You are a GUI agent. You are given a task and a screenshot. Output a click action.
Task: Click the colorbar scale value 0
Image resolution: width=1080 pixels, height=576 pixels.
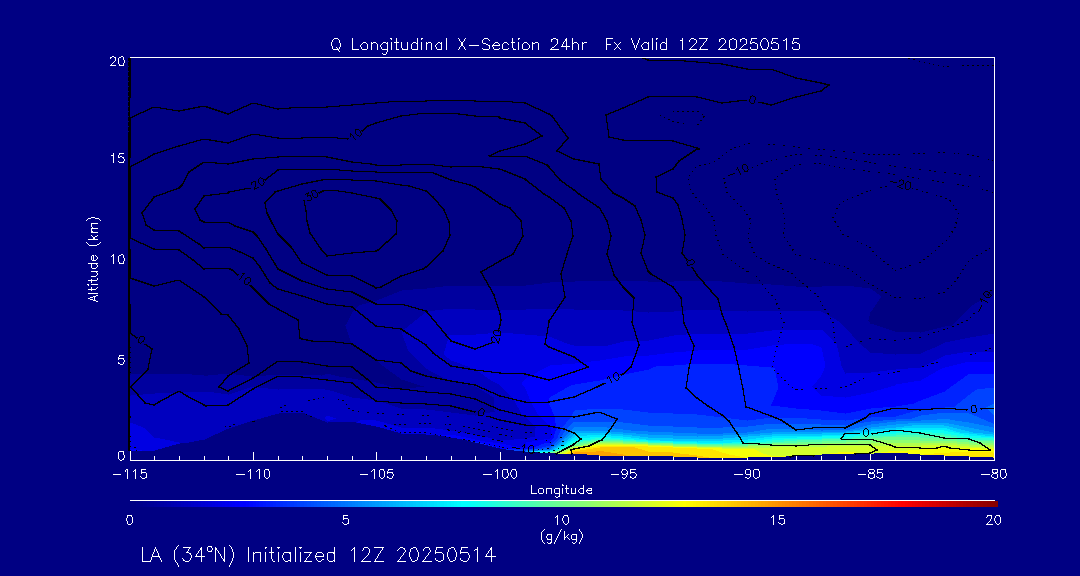[129, 522]
